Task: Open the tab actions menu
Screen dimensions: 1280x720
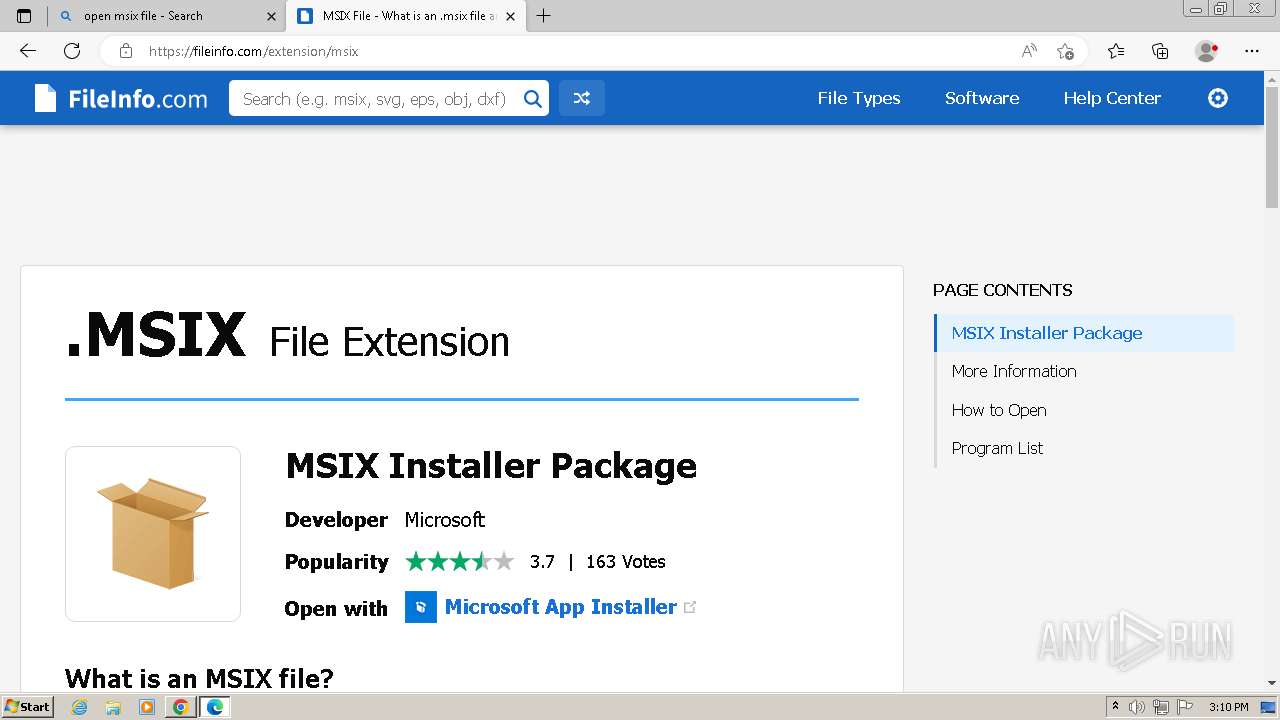Action: (x=24, y=16)
